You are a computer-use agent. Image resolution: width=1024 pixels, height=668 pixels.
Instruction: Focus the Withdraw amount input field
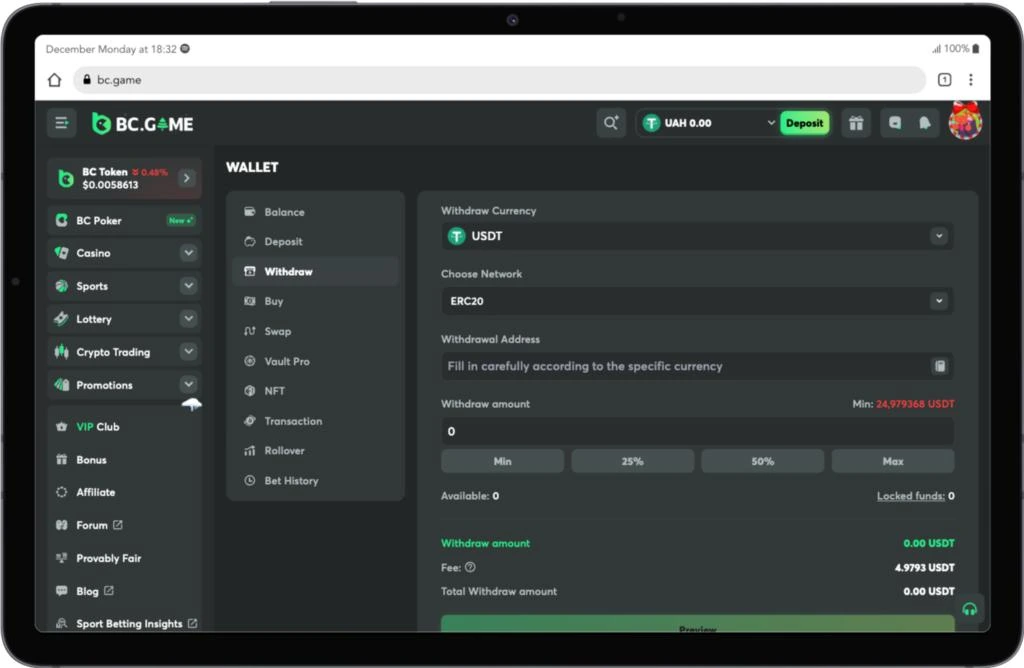click(x=697, y=432)
